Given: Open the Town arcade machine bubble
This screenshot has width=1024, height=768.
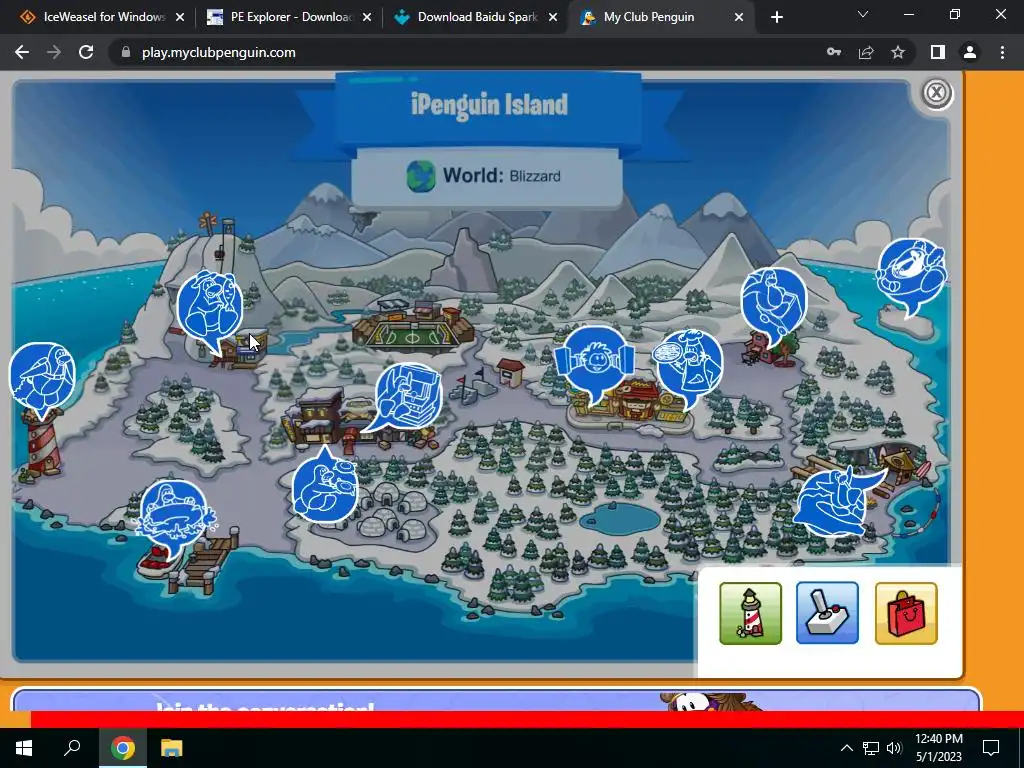Looking at the screenshot, I should 407,396.
